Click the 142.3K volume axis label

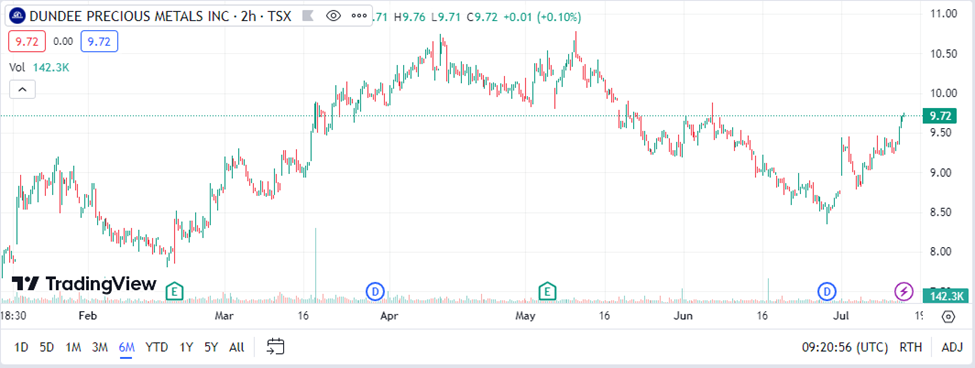(945, 296)
